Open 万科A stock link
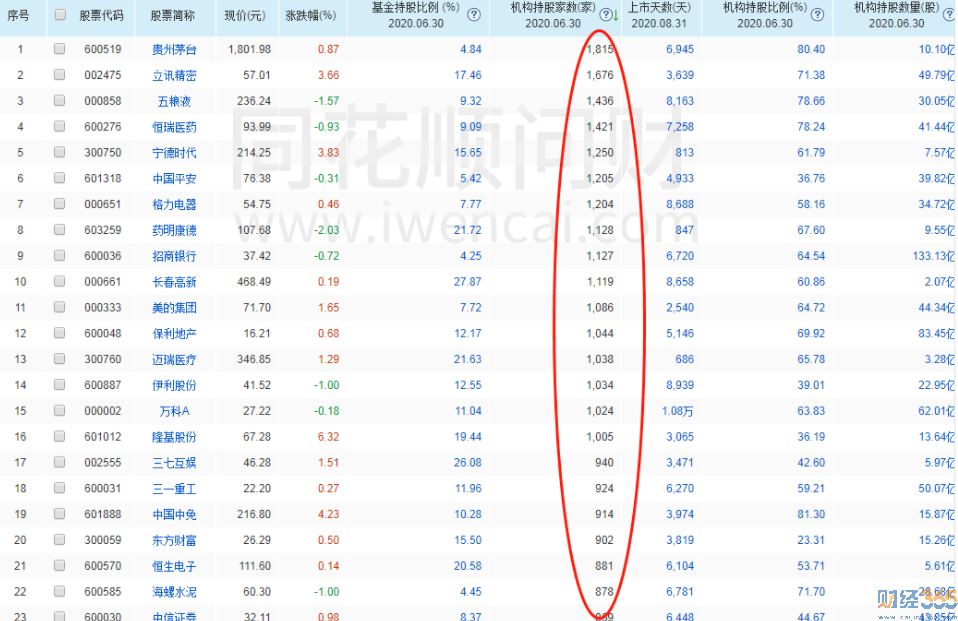The height and width of the screenshot is (621, 958). tap(174, 411)
